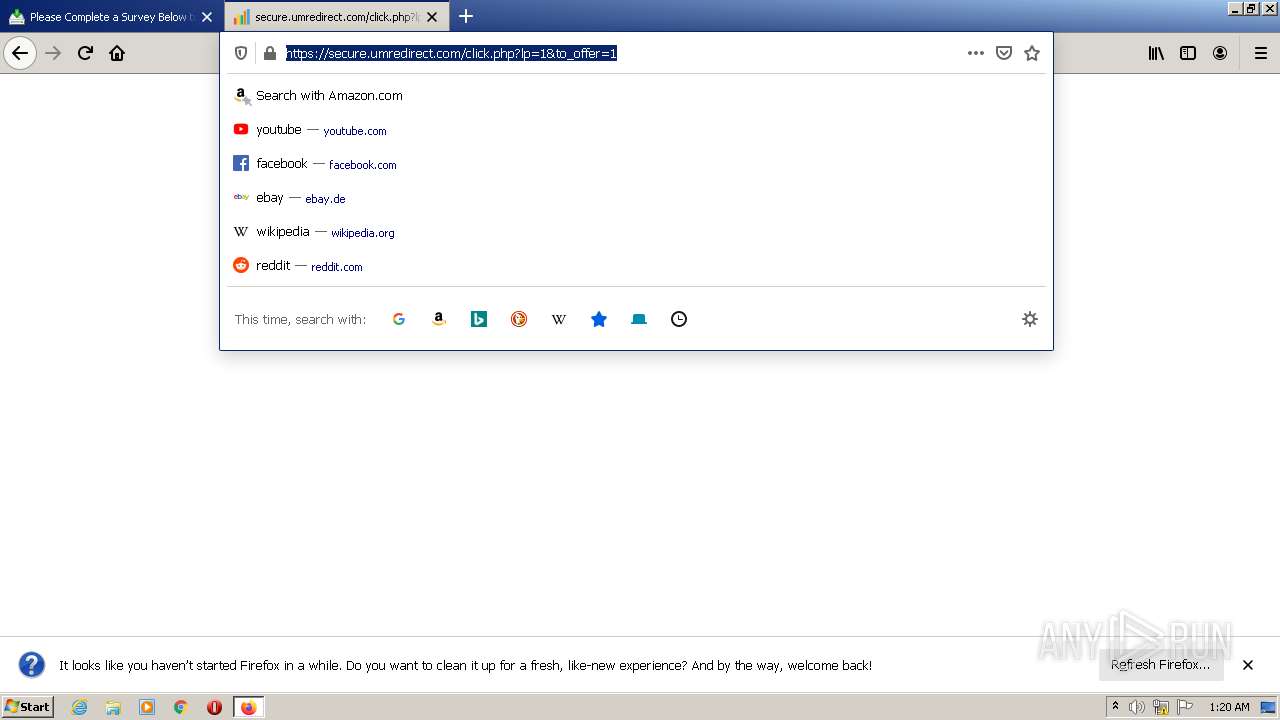Image resolution: width=1280 pixels, height=720 pixels.
Task: Search bookmarks with star icon
Action: tap(599, 319)
